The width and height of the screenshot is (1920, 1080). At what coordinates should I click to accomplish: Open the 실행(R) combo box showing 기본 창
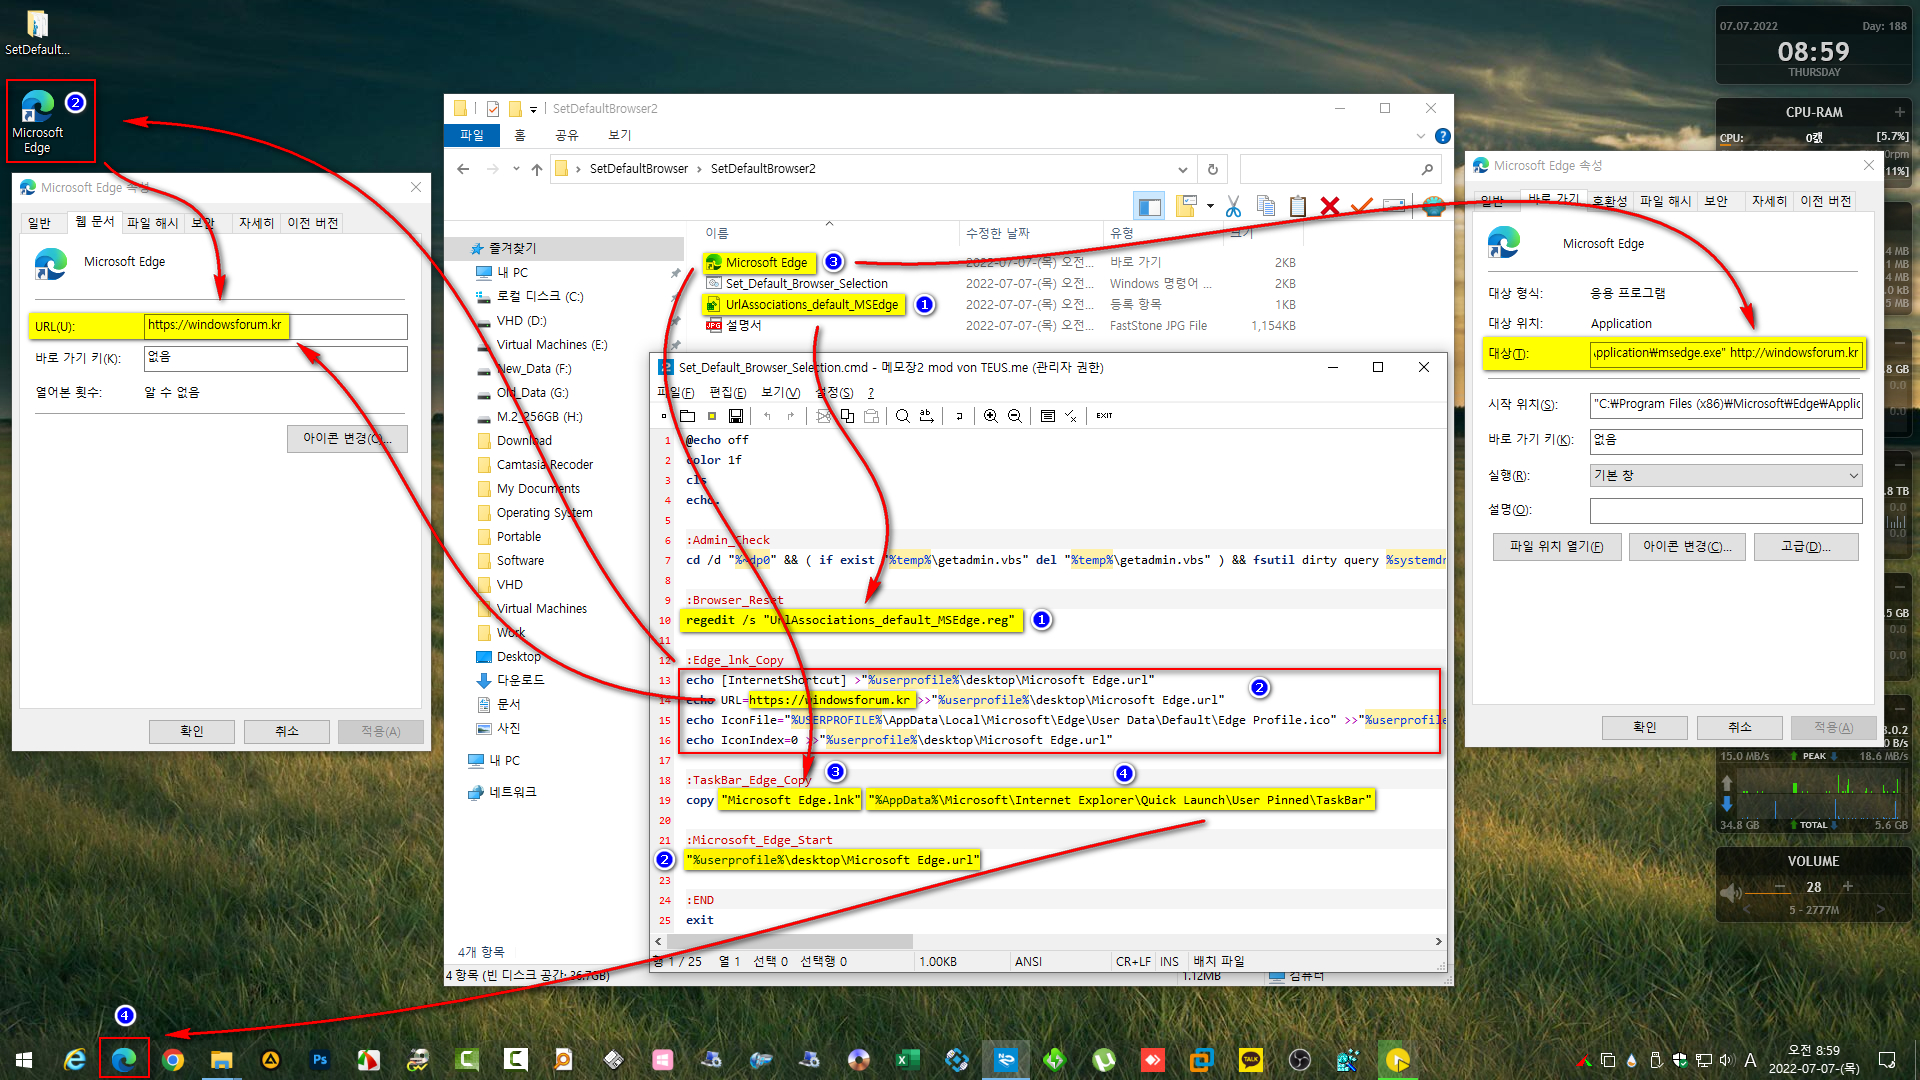coord(1726,476)
